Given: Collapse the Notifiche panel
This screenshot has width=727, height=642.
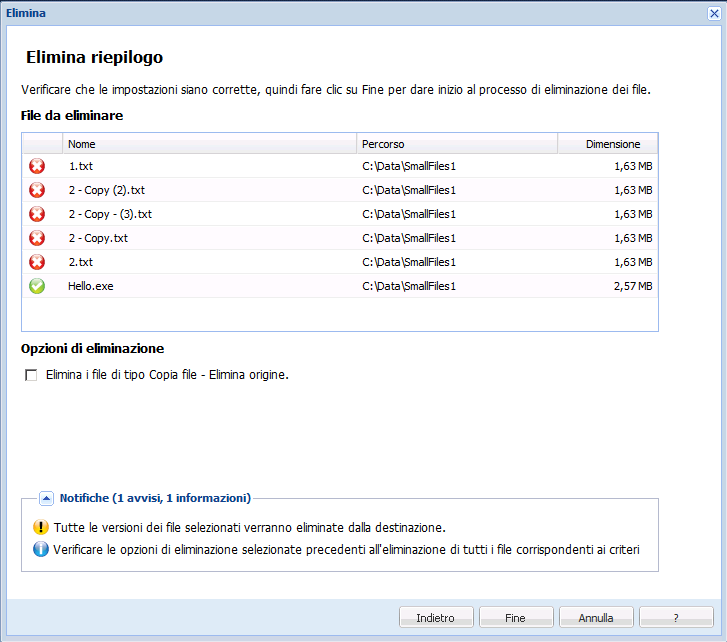Looking at the screenshot, I should (x=46, y=497).
